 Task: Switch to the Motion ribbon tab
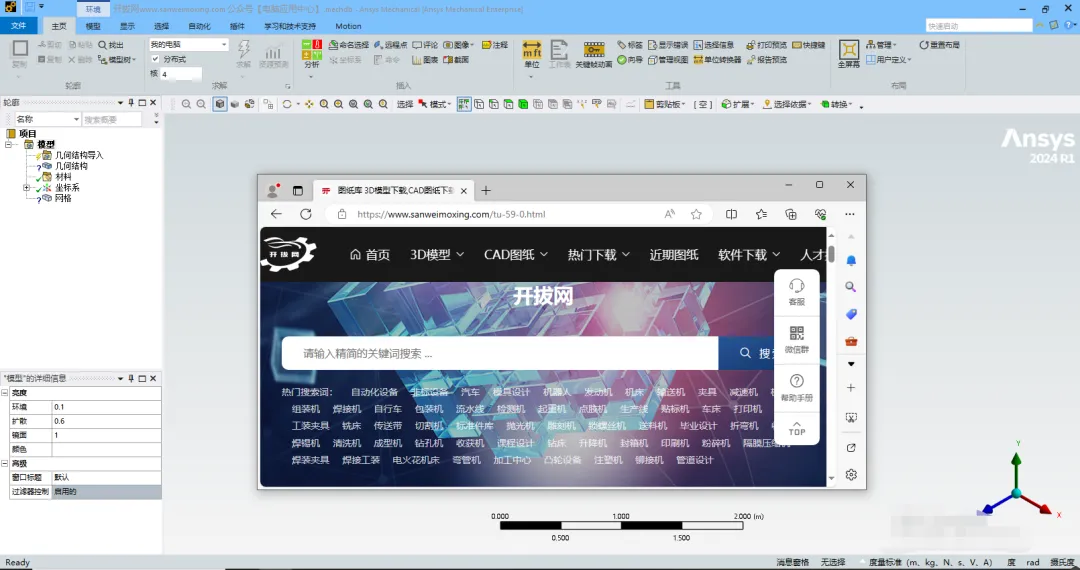pos(348,26)
